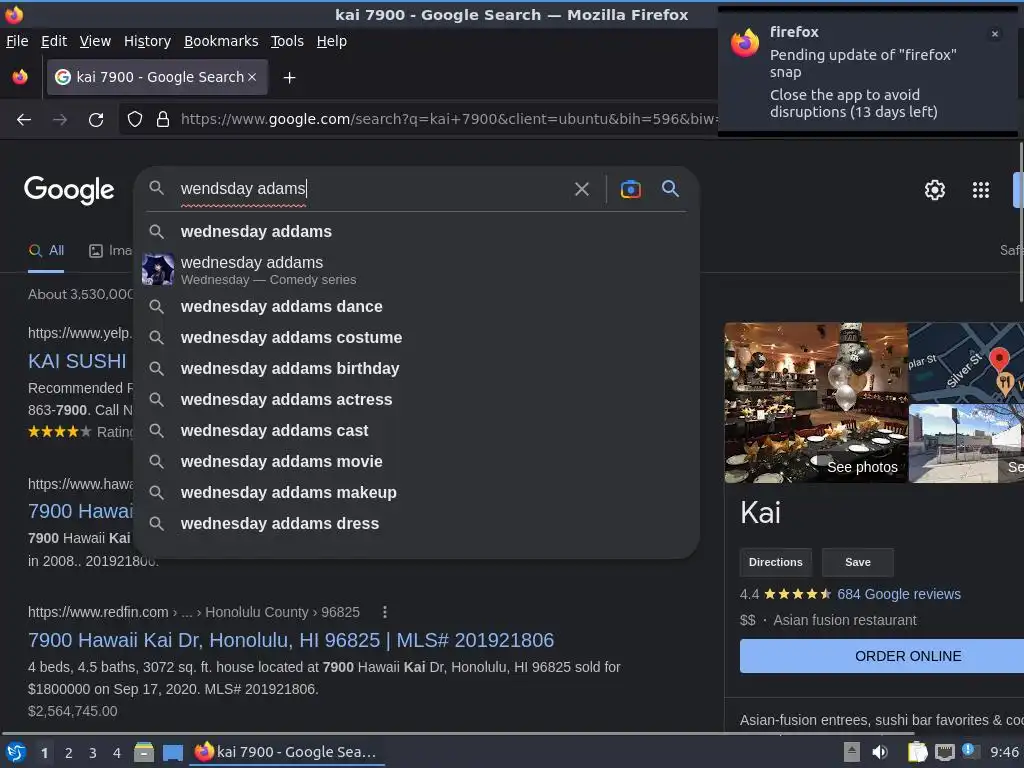
Task: Click the forward navigation arrow
Action: point(60,120)
